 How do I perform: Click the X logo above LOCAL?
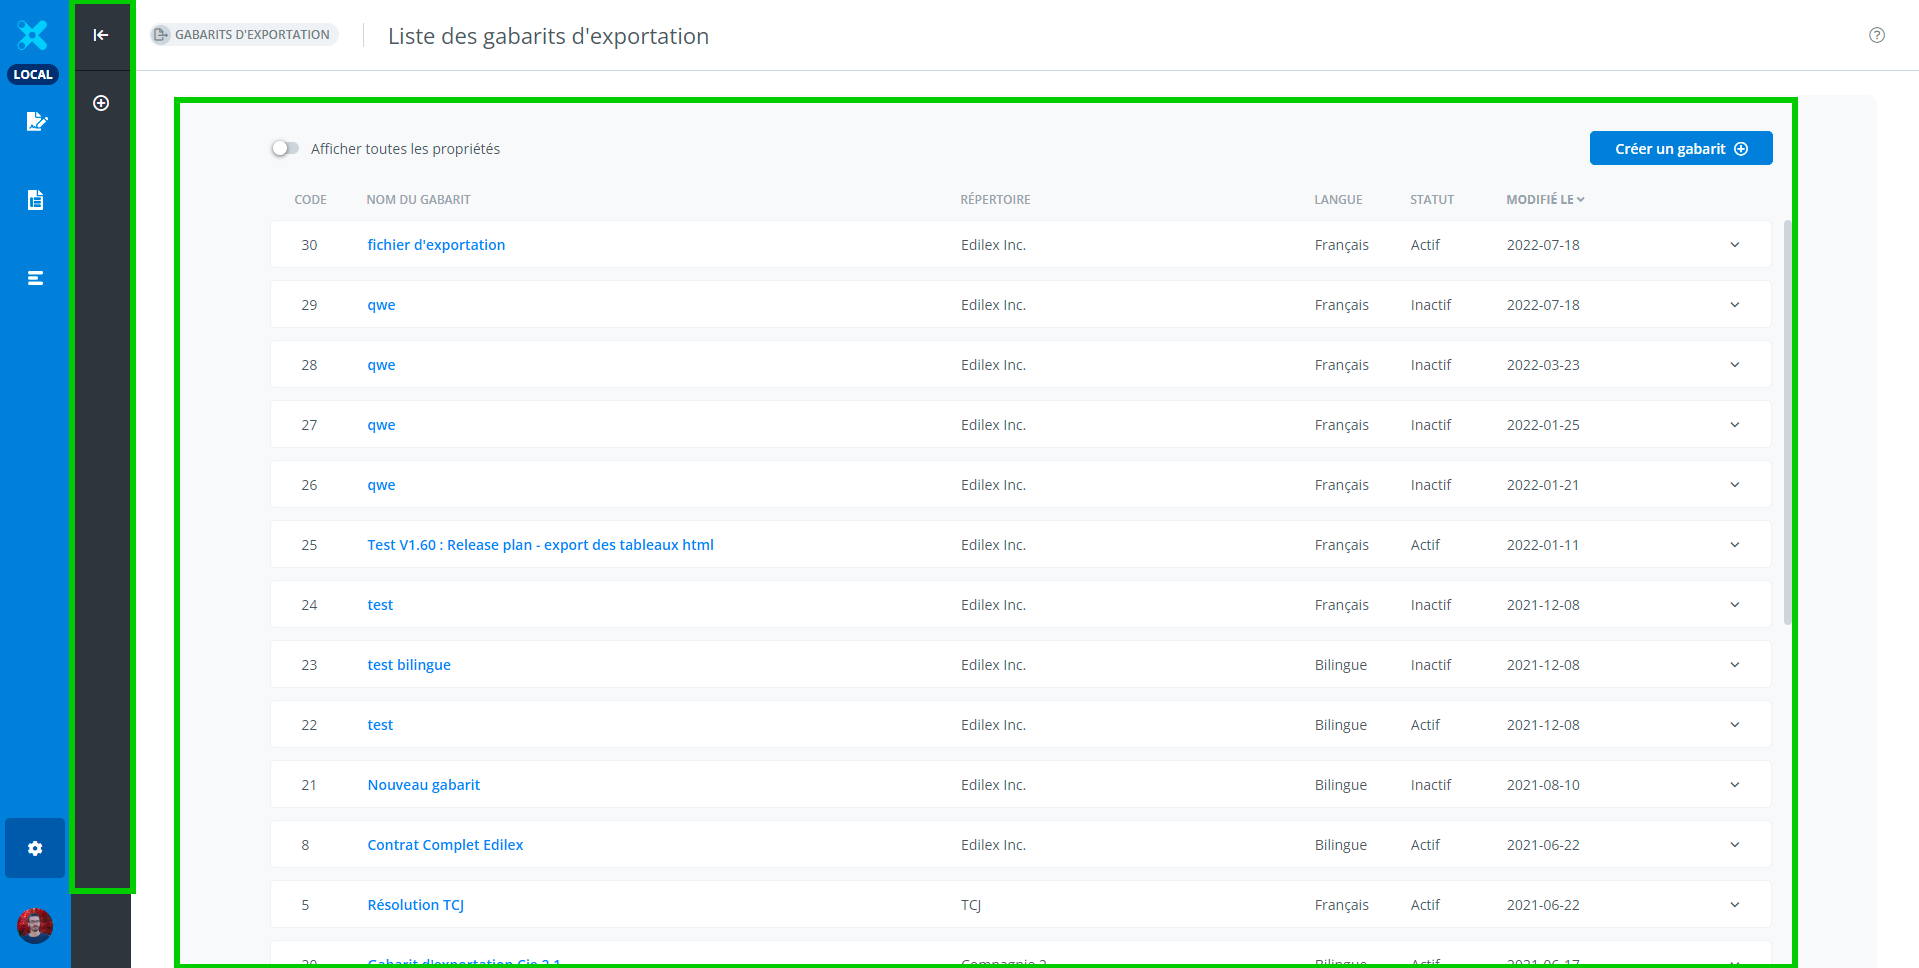[x=33, y=35]
